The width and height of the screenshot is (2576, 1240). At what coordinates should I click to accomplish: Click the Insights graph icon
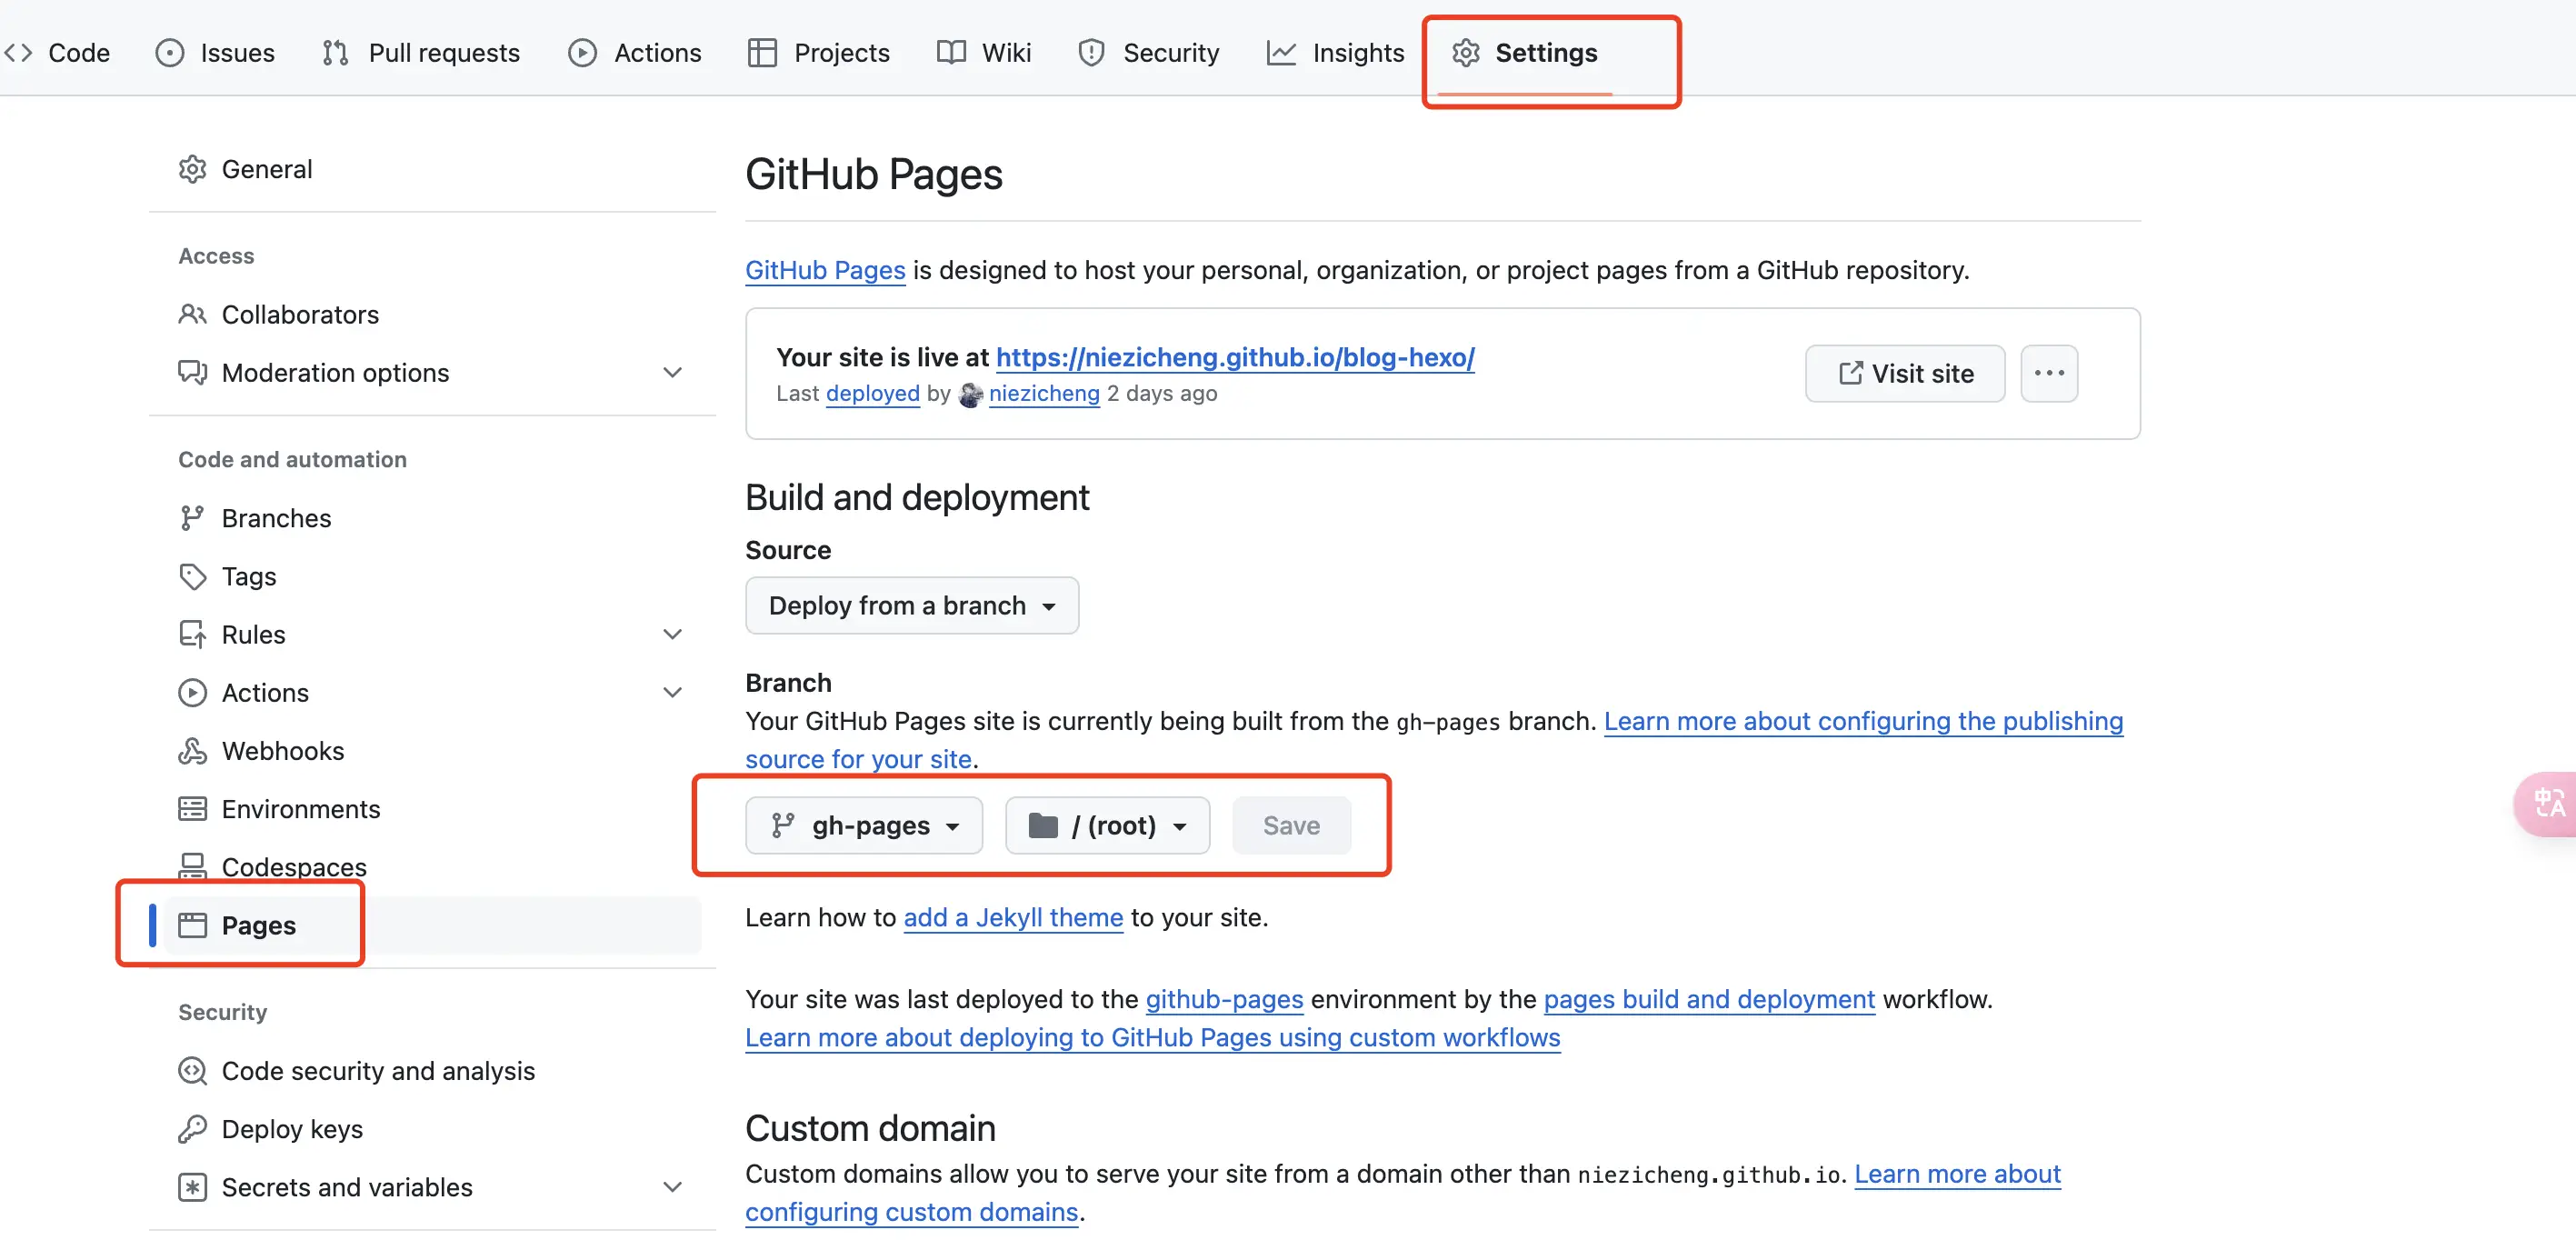tap(1281, 52)
